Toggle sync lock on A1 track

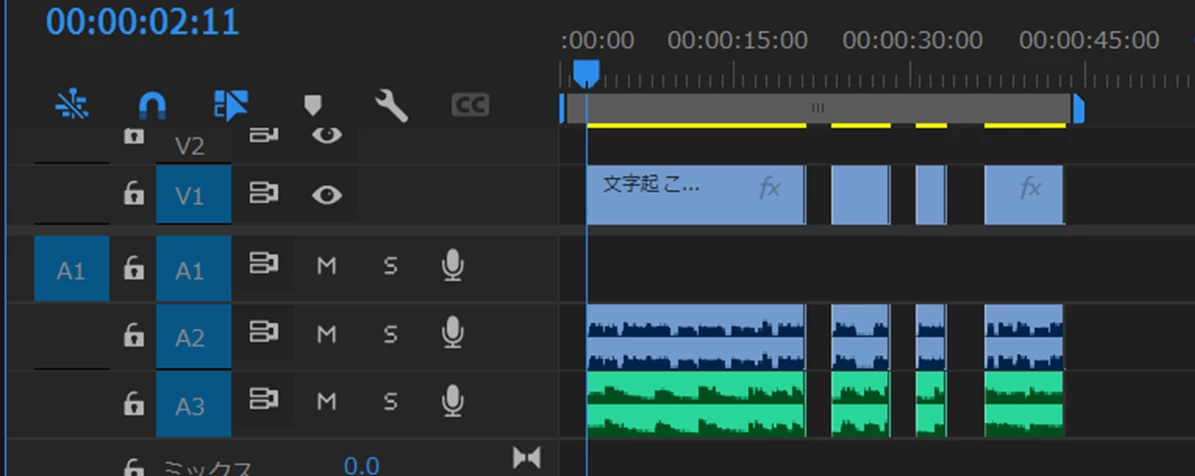point(264,264)
